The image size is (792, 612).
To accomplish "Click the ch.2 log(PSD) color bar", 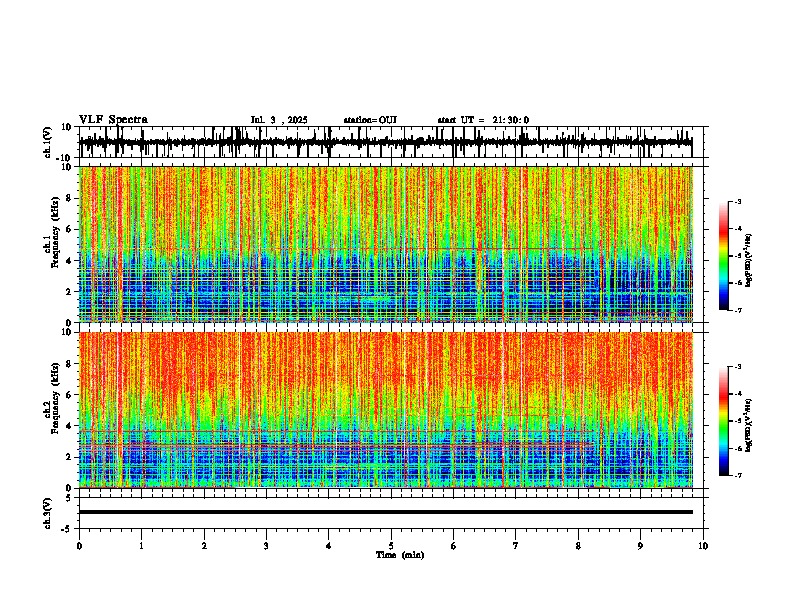I will [724, 421].
